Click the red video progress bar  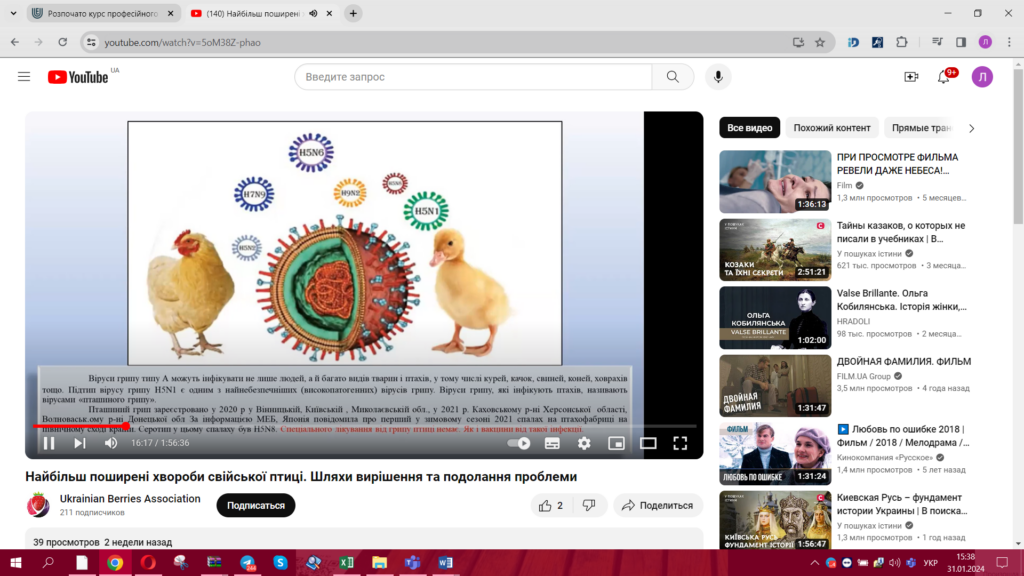point(80,425)
